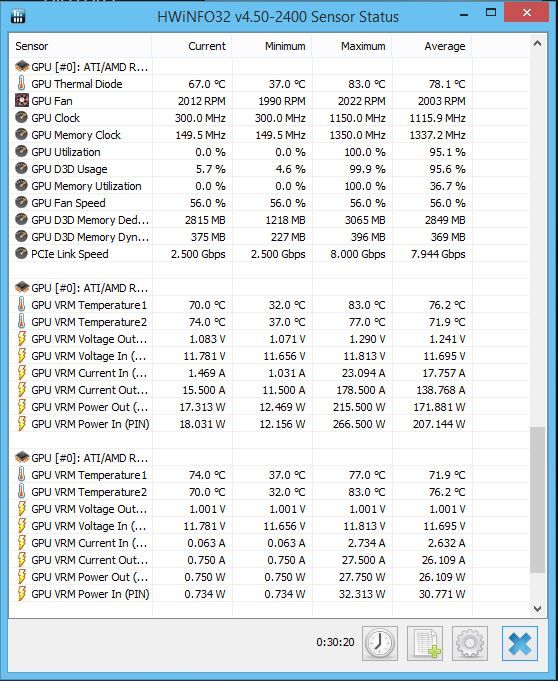Click the 3065 MB maximum memory value
This screenshot has width=558, height=681.
365,220
